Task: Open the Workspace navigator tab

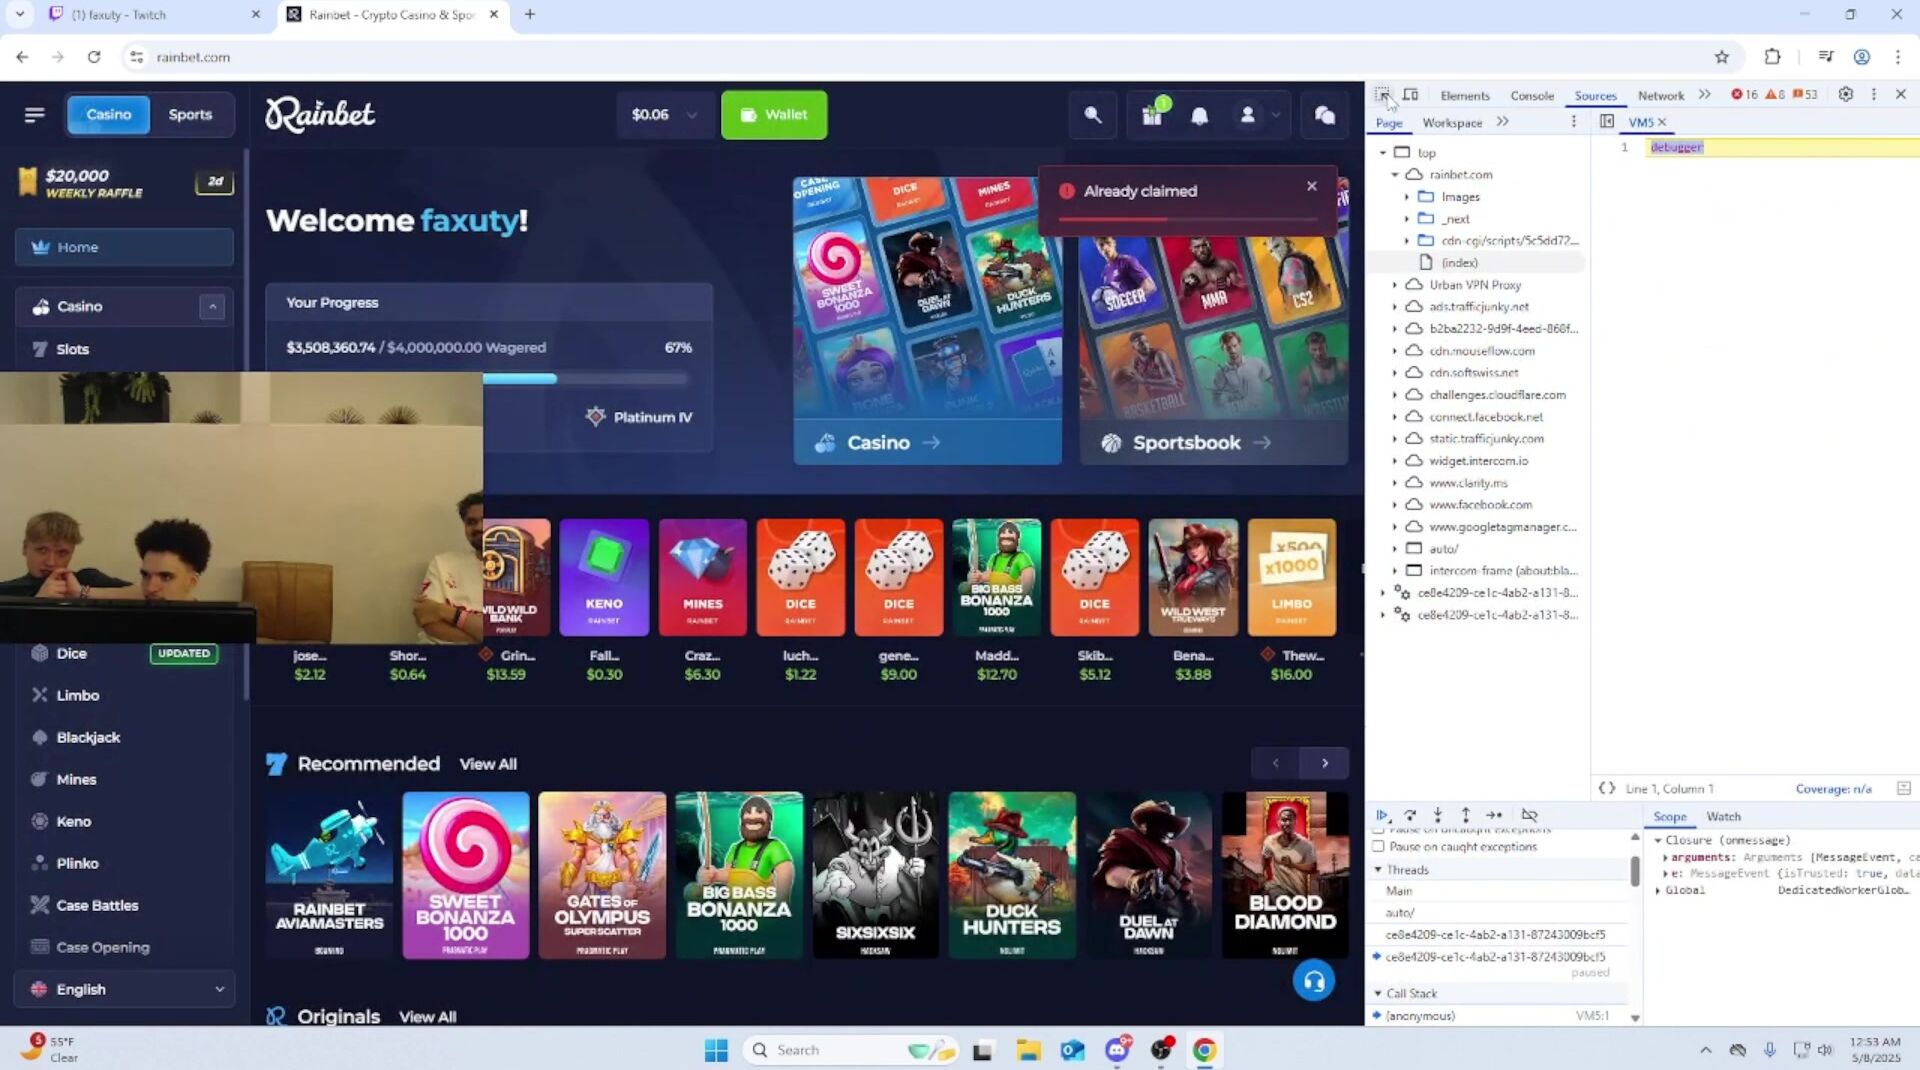Action: pos(1452,123)
